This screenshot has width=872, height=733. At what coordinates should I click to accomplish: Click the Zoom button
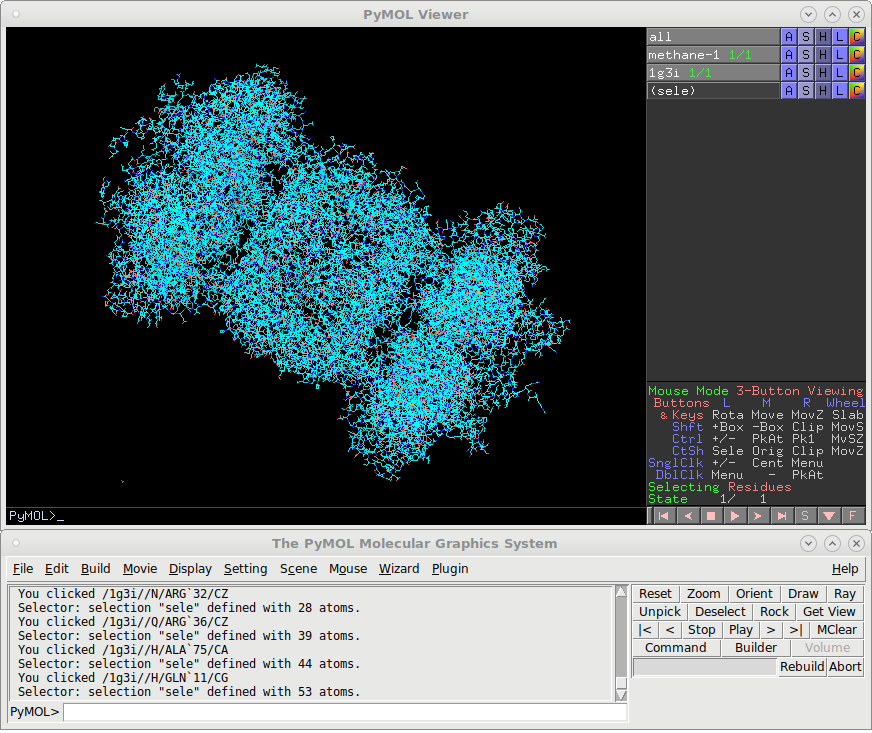(x=703, y=593)
